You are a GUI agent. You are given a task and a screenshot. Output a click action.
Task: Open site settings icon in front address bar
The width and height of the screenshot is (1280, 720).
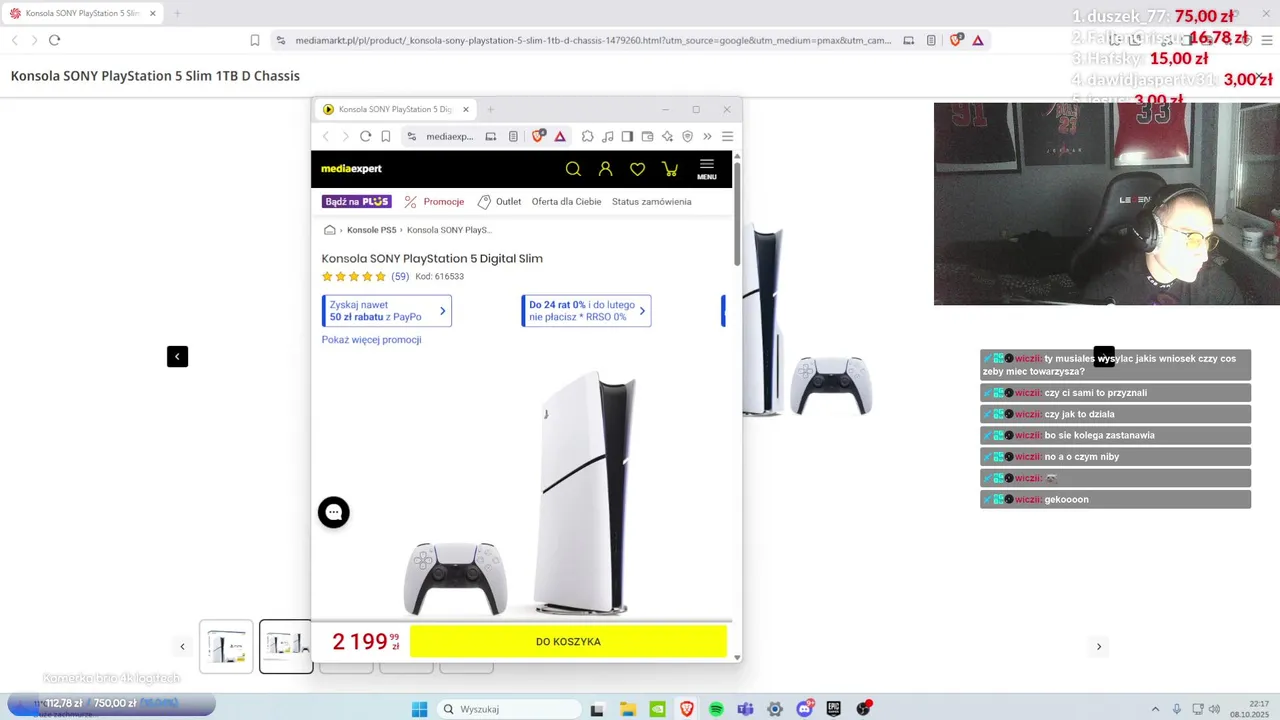click(x=412, y=136)
